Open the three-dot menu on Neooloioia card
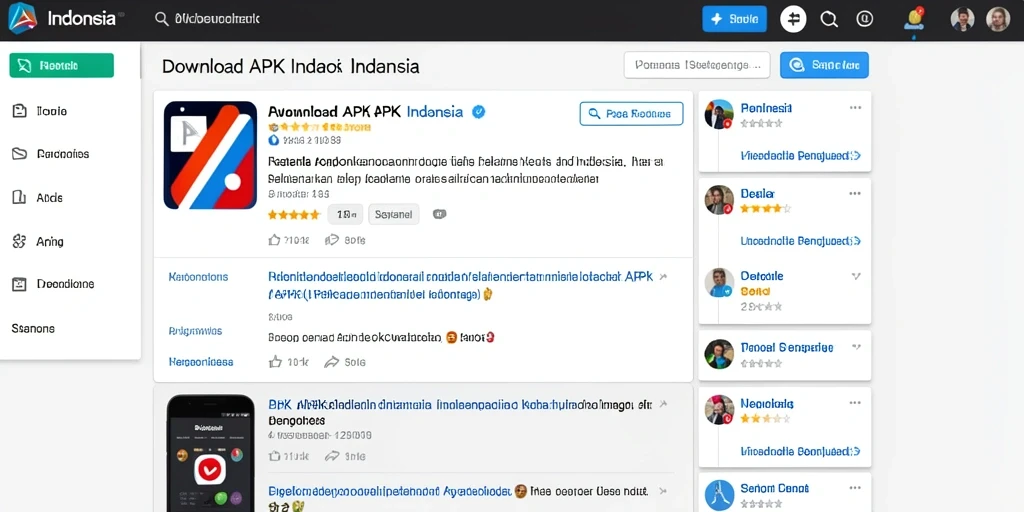Image resolution: width=1024 pixels, height=512 pixels. point(855,403)
